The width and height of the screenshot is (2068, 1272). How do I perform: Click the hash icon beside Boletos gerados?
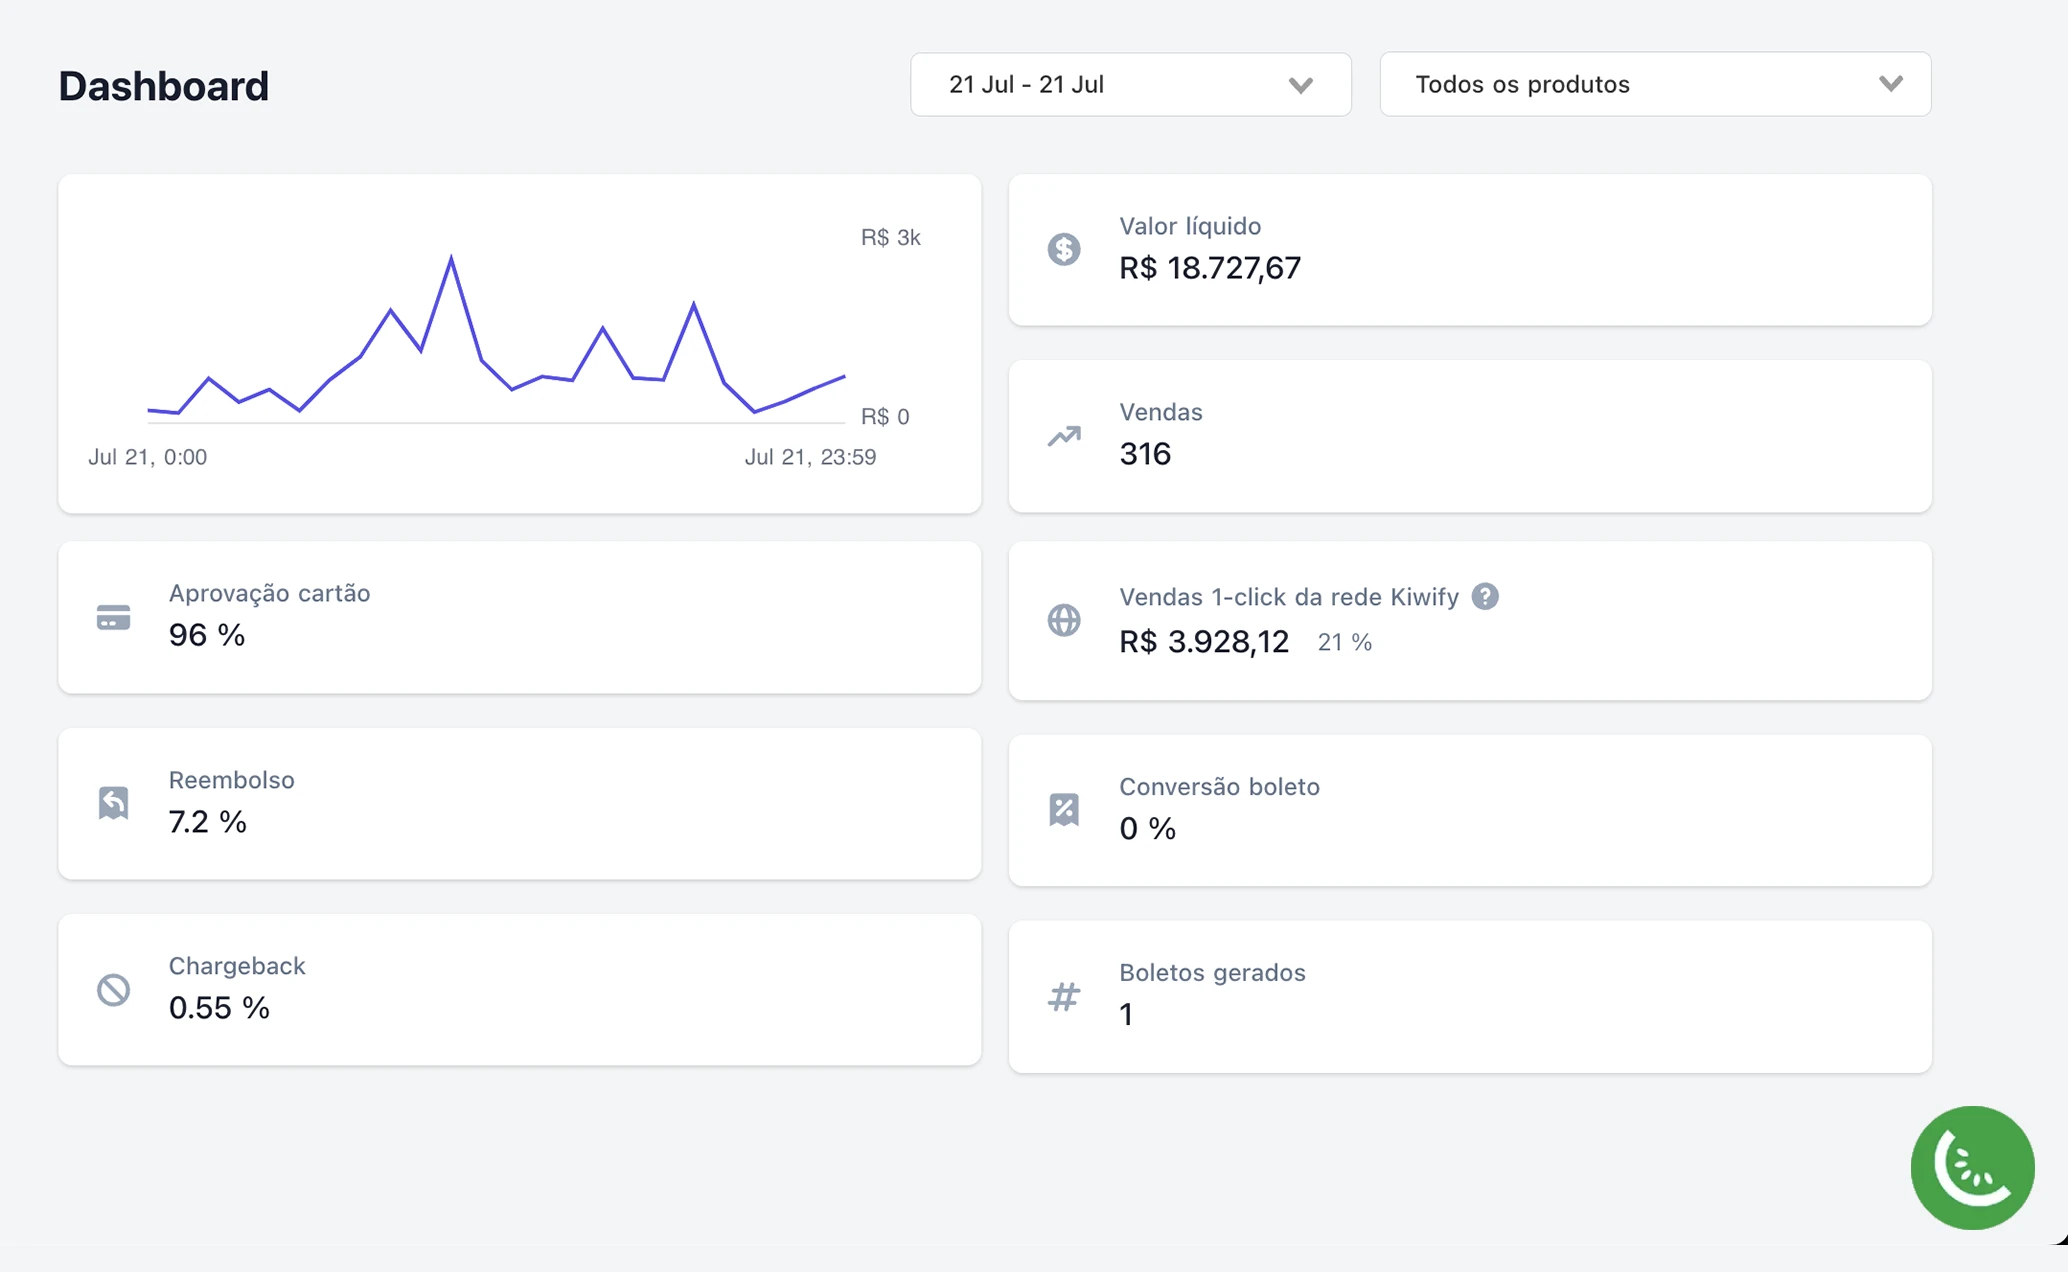coord(1063,996)
